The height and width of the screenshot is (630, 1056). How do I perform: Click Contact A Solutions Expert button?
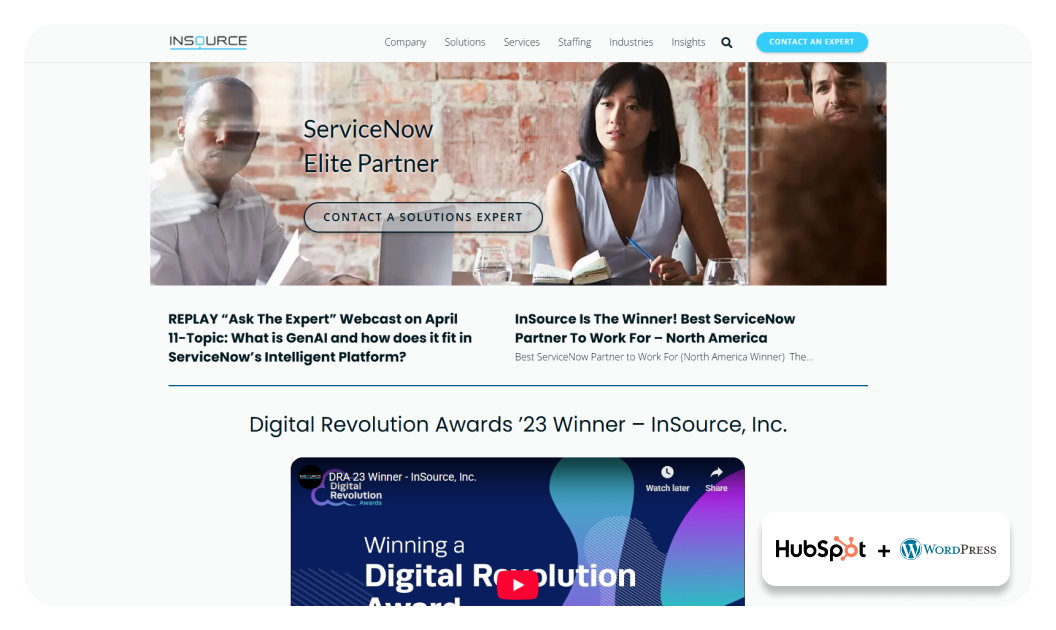pos(423,217)
